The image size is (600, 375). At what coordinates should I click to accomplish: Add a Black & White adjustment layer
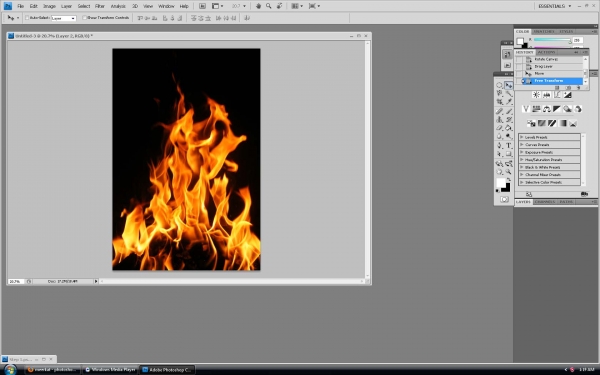[x=557, y=109]
